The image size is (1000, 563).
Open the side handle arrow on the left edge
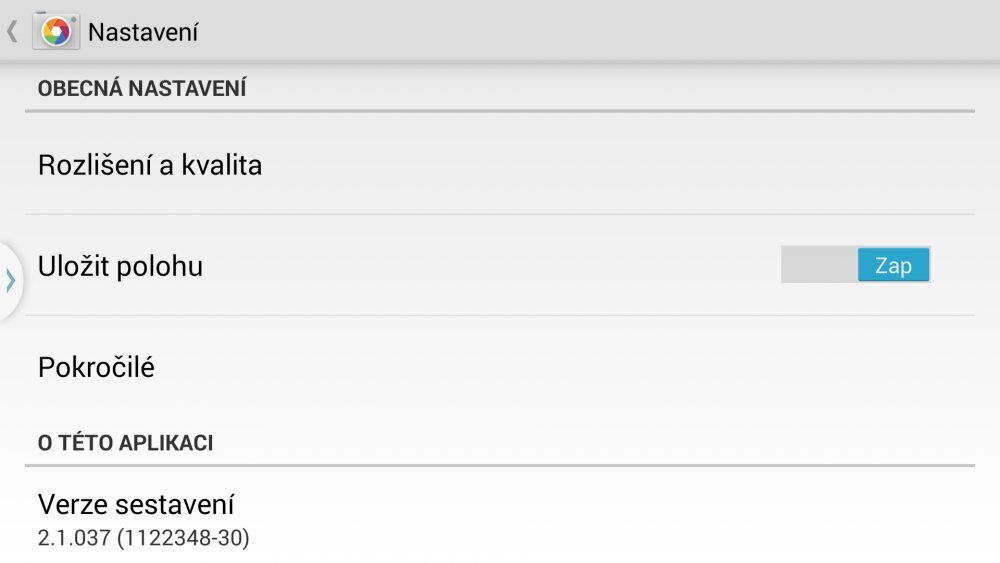10,280
